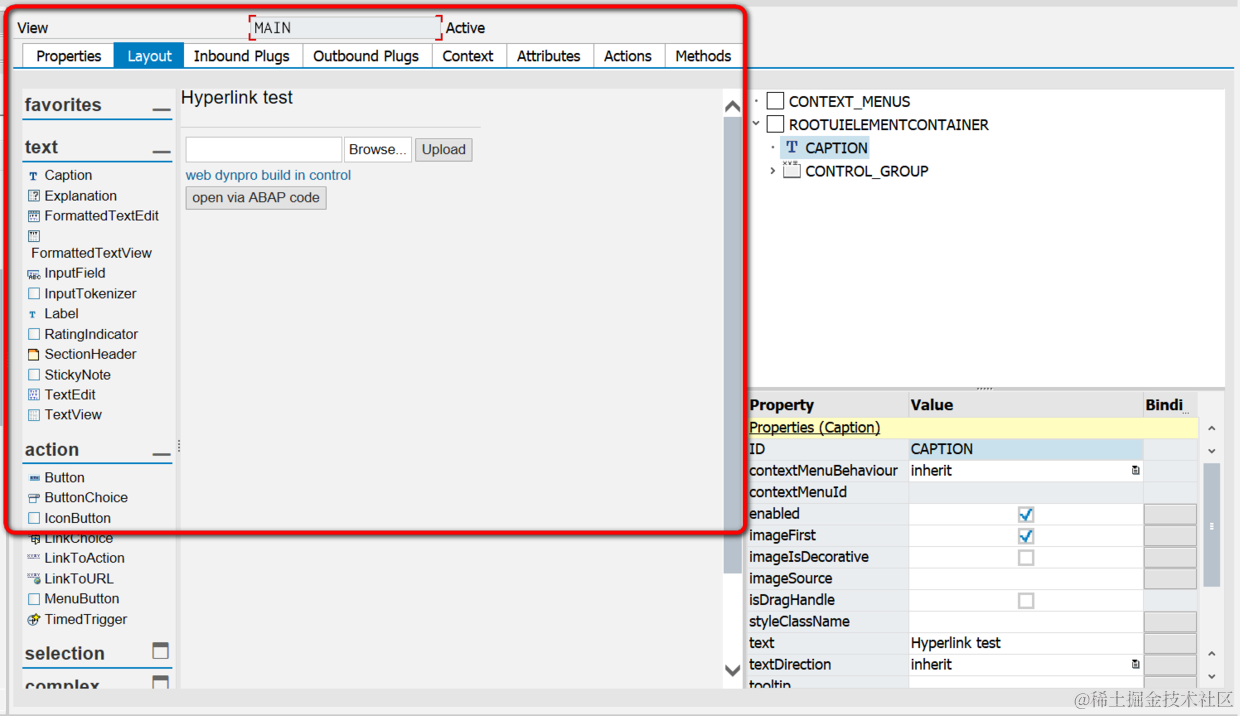Pick the MenuButton element icon

pos(34,599)
